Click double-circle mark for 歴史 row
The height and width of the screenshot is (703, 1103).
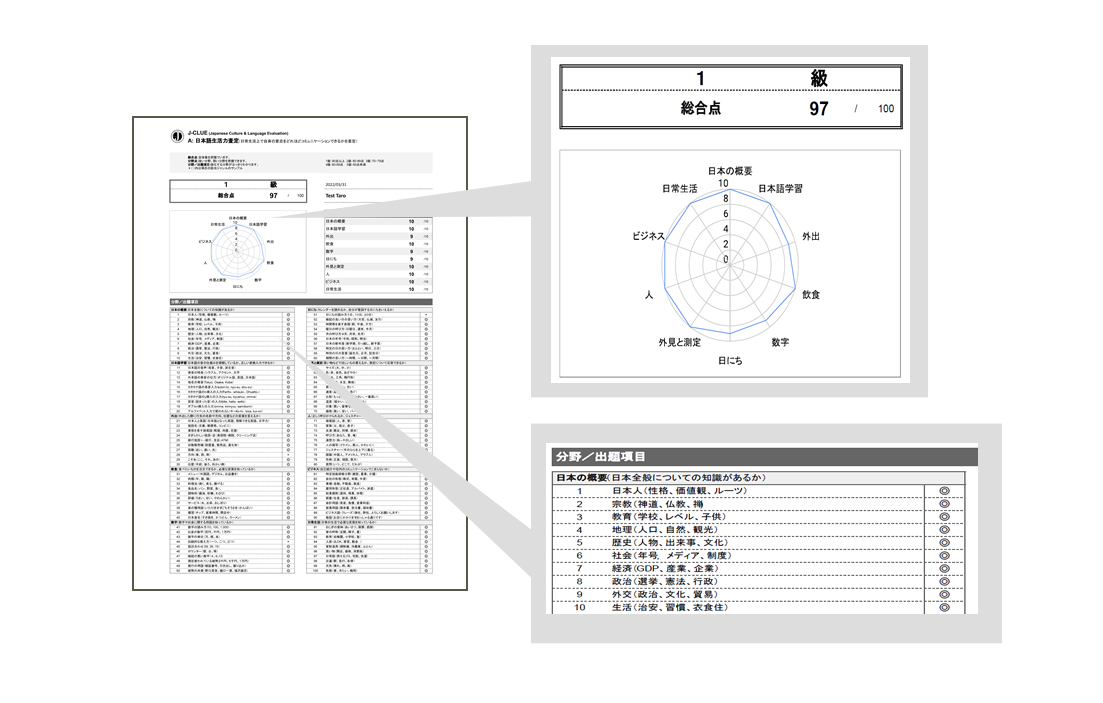pos(944,543)
